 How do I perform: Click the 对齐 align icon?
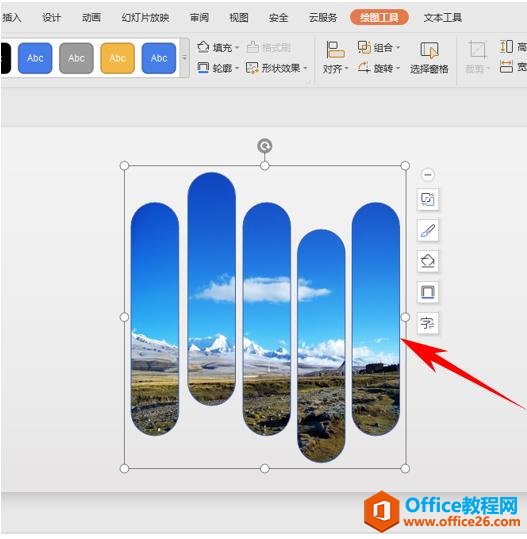click(x=335, y=51)
